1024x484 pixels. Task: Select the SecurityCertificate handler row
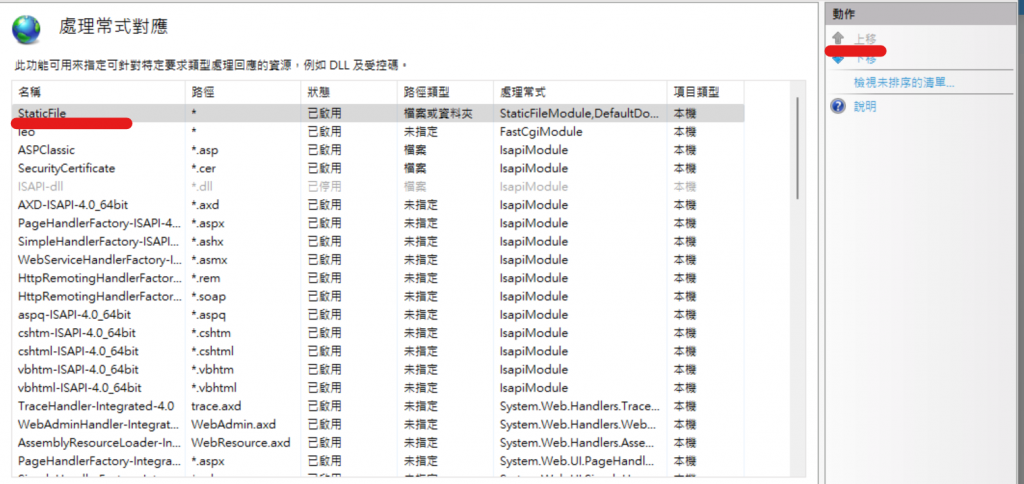(x=378, y=169)
